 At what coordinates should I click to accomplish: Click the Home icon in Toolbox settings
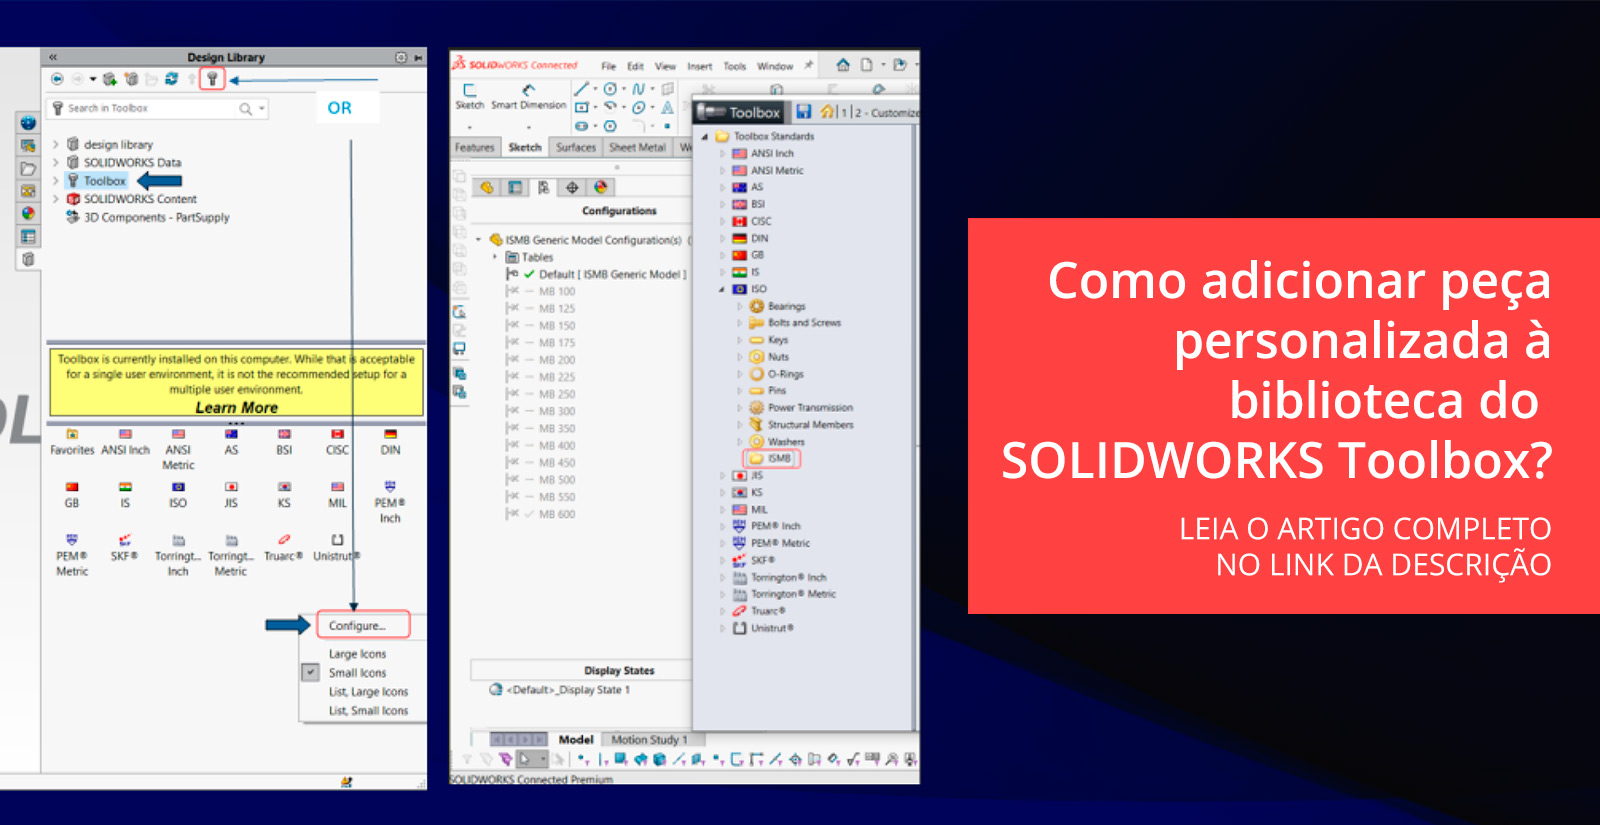(x=827, y=112)
